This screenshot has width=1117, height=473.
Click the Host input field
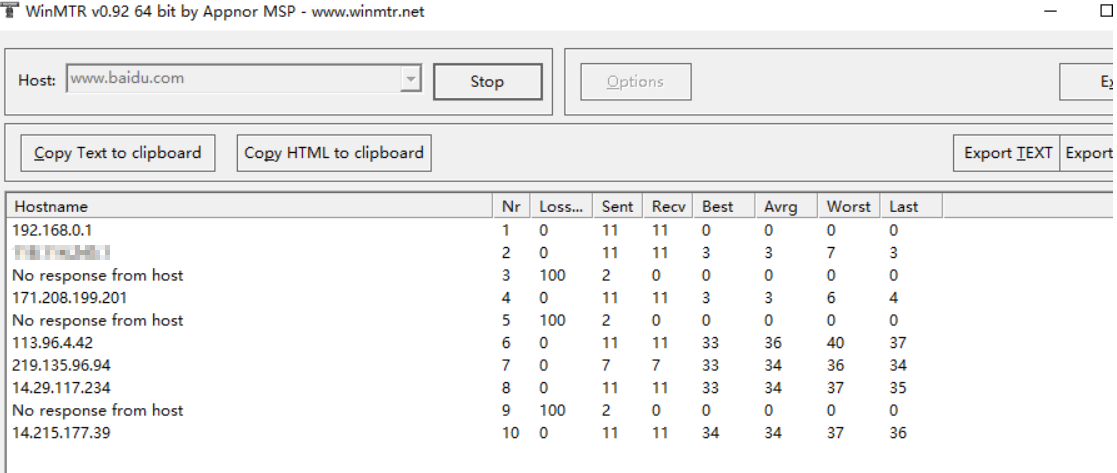tap(233, 79)
